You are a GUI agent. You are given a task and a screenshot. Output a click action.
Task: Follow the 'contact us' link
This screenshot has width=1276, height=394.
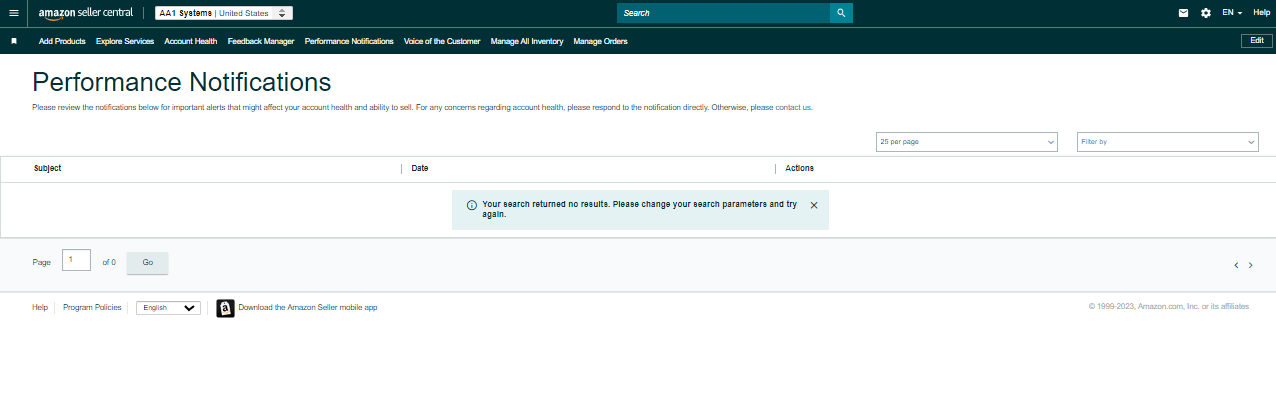pyautogui.click(x=794, y=107)
